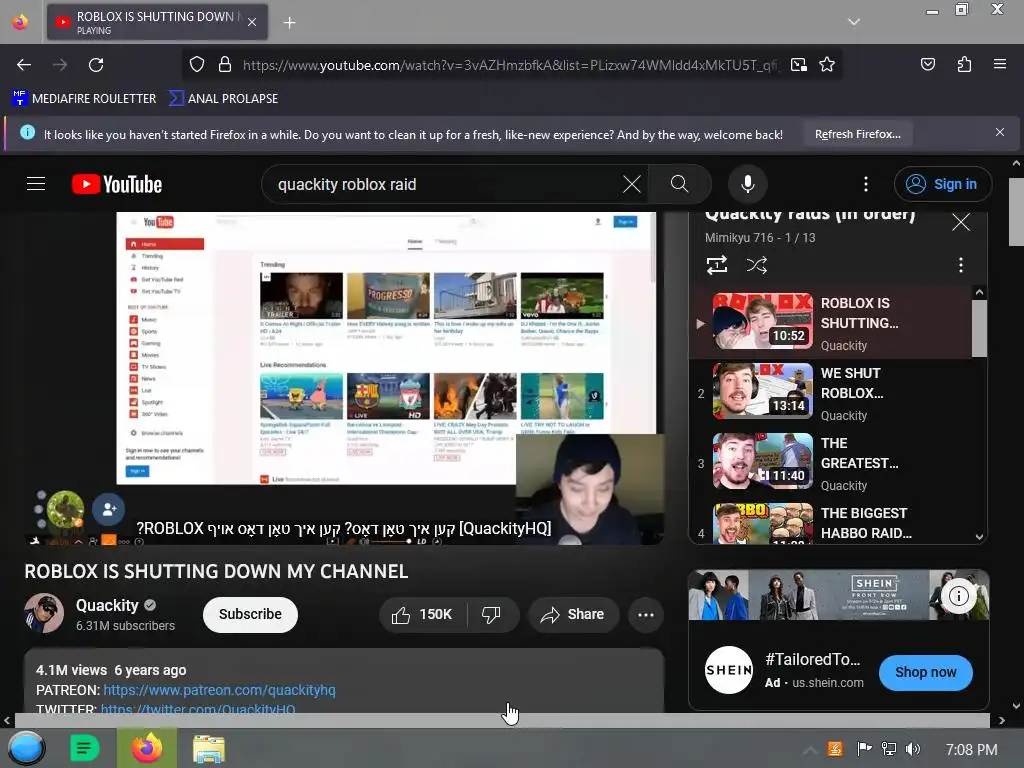Open the file manager taskbar icon

(x=209, y=749)
